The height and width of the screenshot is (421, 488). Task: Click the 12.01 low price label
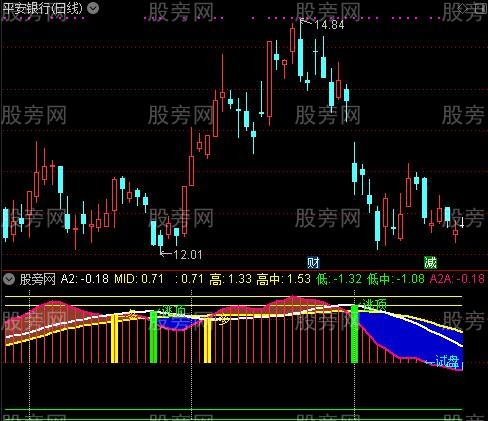(188, 255)
